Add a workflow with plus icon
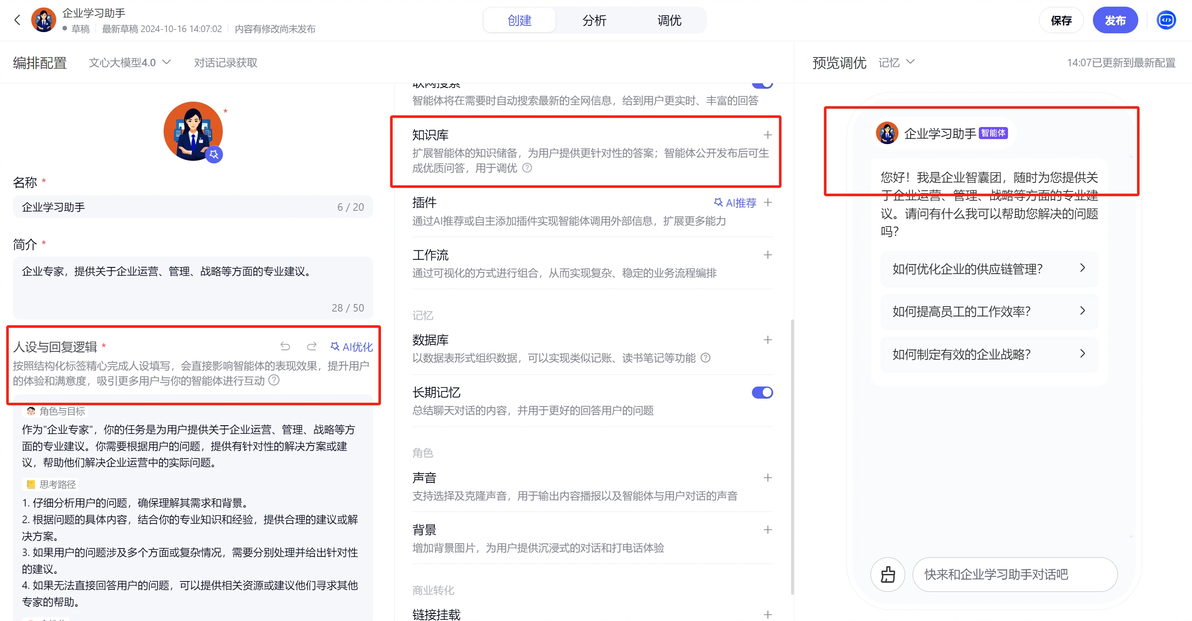Image resolution: width=1192 pixels, height=621 pixels. (x=768, y=255)
